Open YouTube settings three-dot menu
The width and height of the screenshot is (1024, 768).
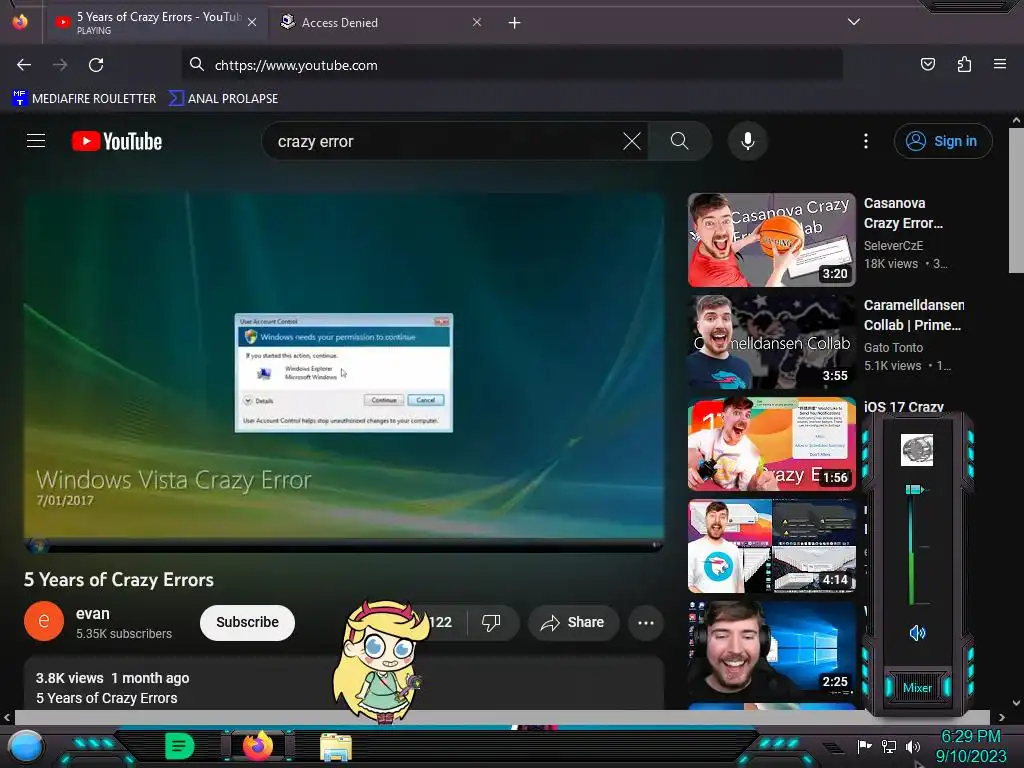[866, 141]
